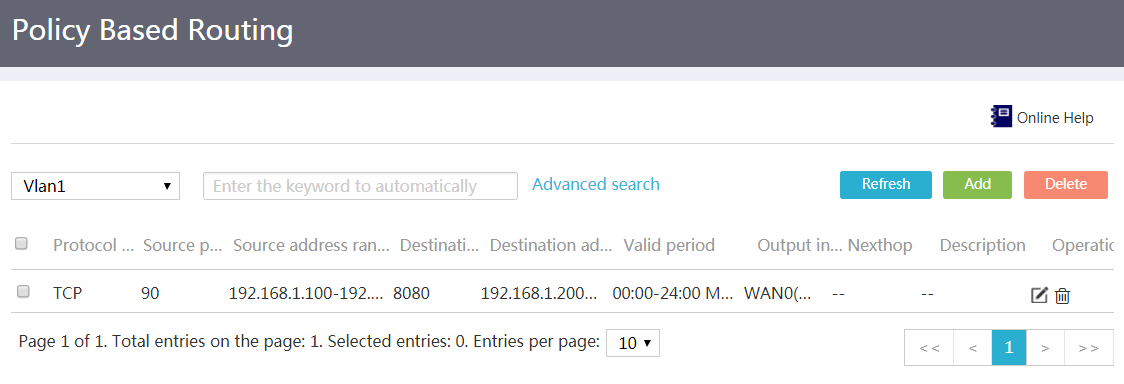This screenshot has width=1124, height=384.
Task: Click the Valid period column header
Action: [x=669, y=245]
